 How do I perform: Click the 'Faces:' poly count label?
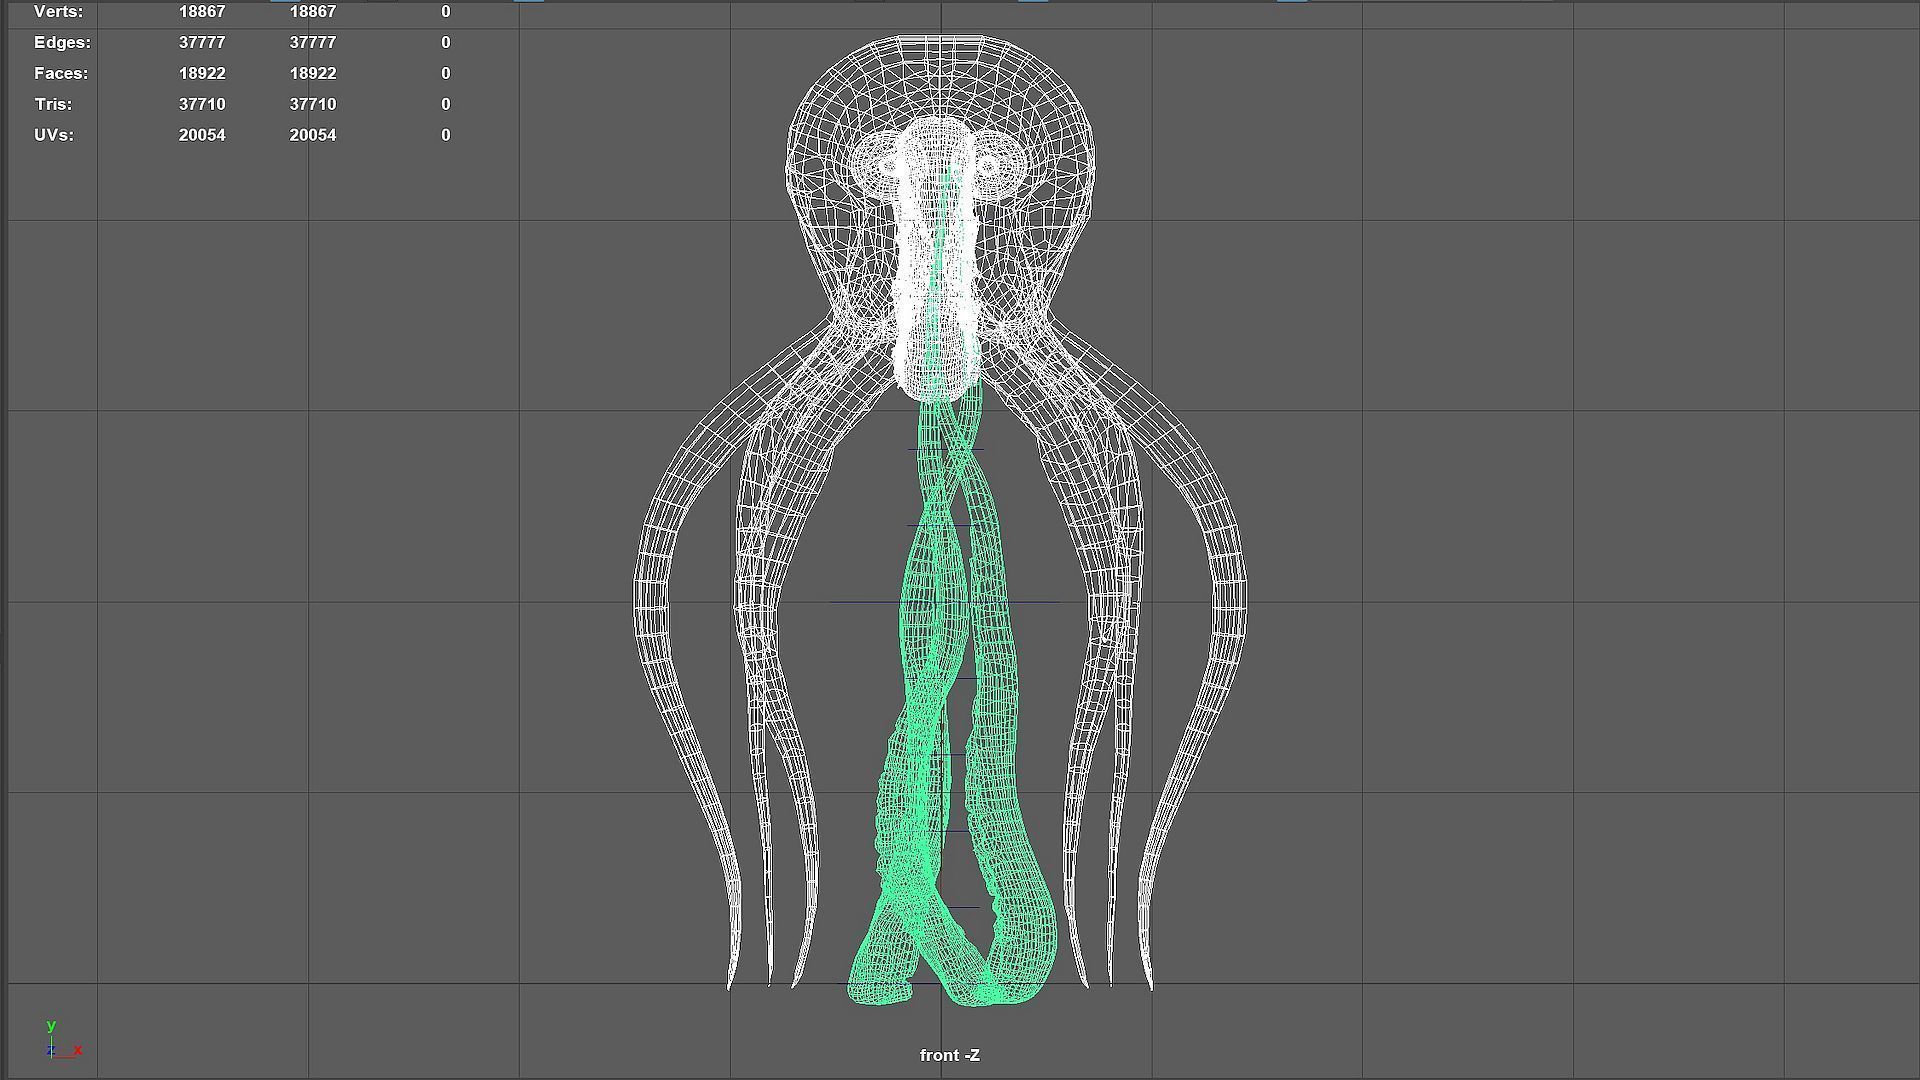(x=61, y=73)
